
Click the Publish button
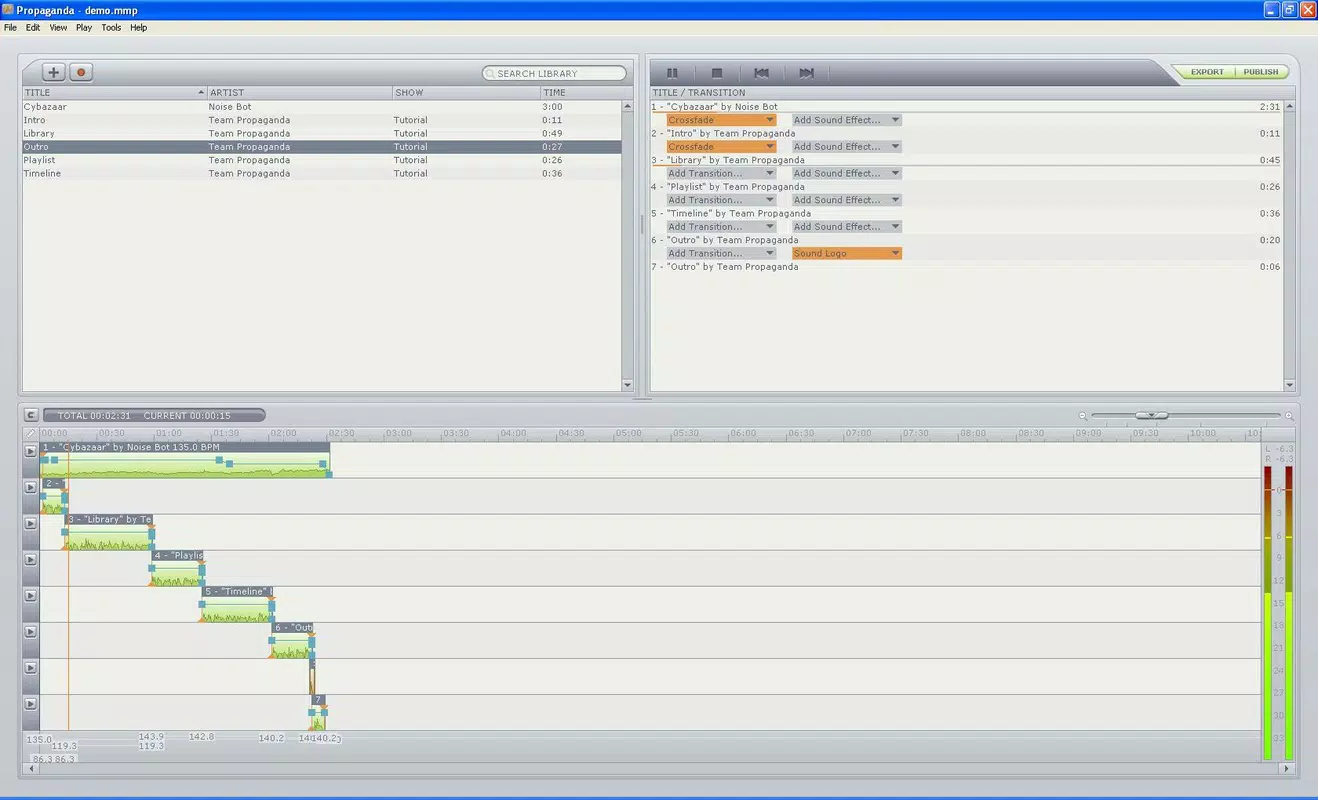[x=1261, y=72]
